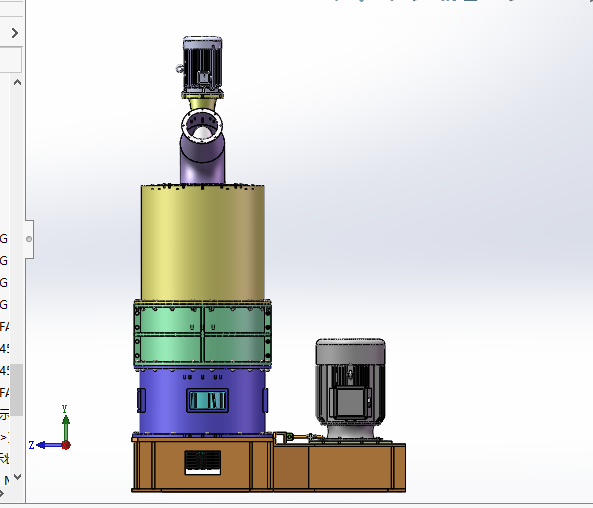This screenshot has height=508, width=593.
Task: Click the gray scrollbar thumb in feature tree
Action: click(x=16, y=390)
